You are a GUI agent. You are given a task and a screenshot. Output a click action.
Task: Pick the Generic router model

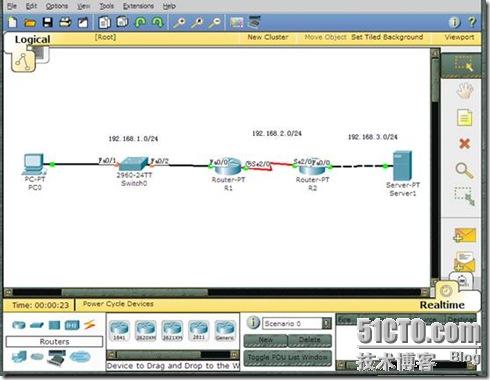tap(225, 330)
